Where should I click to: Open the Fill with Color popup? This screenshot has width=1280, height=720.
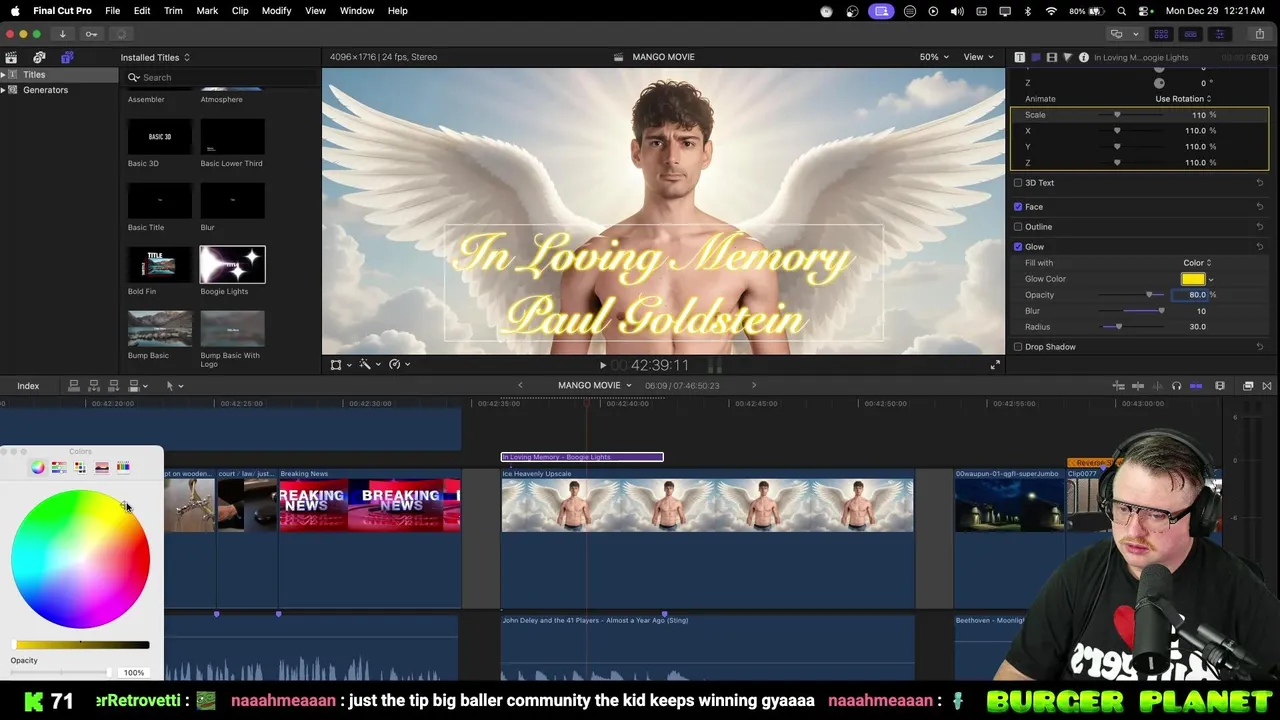pyautogui.click(x=1197, y=263)
